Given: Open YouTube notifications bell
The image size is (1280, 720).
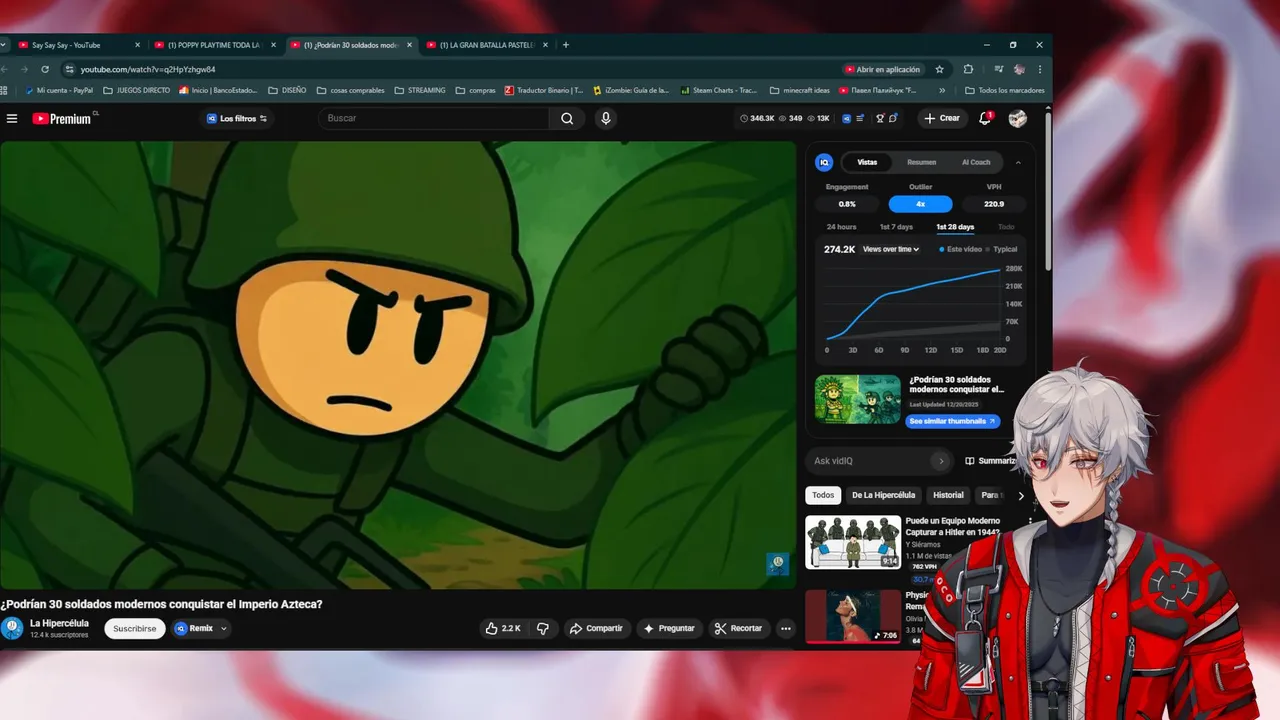Looking at the screenshot, I should coord(985,118).
